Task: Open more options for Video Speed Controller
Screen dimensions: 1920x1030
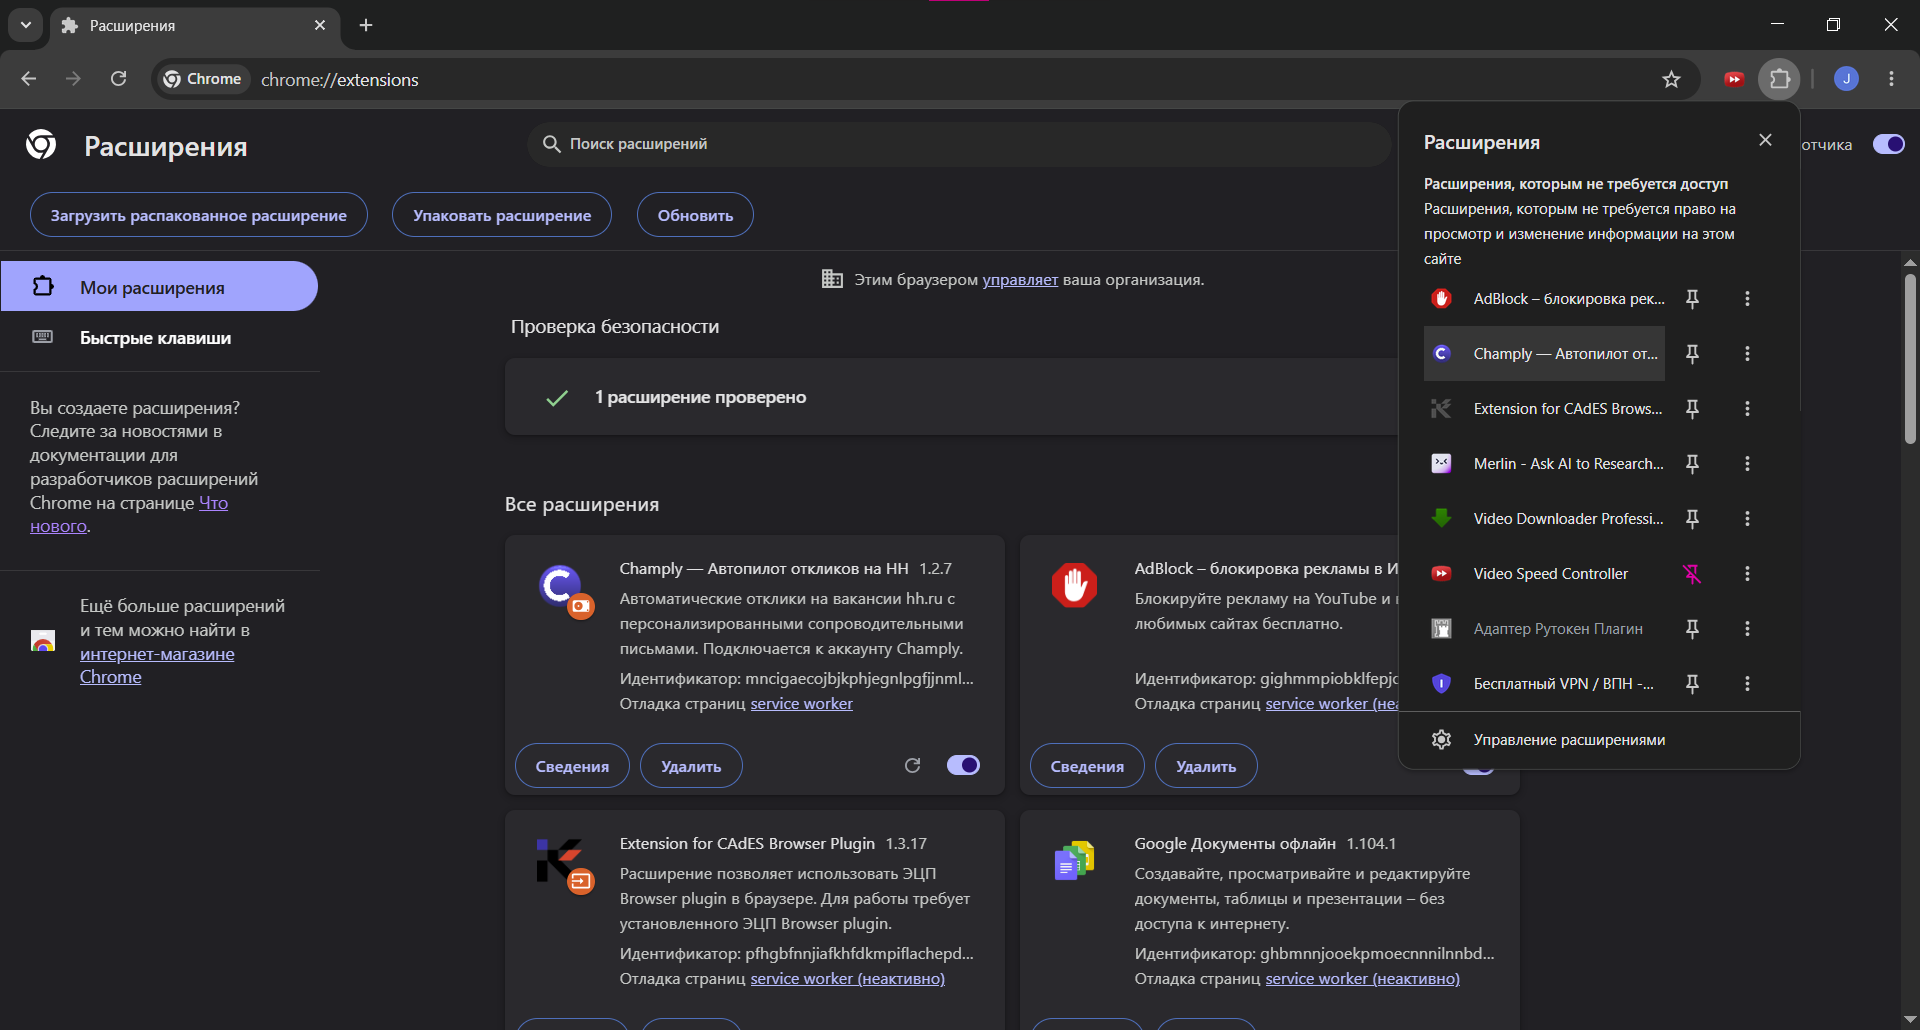Action: pos(1747,574)
